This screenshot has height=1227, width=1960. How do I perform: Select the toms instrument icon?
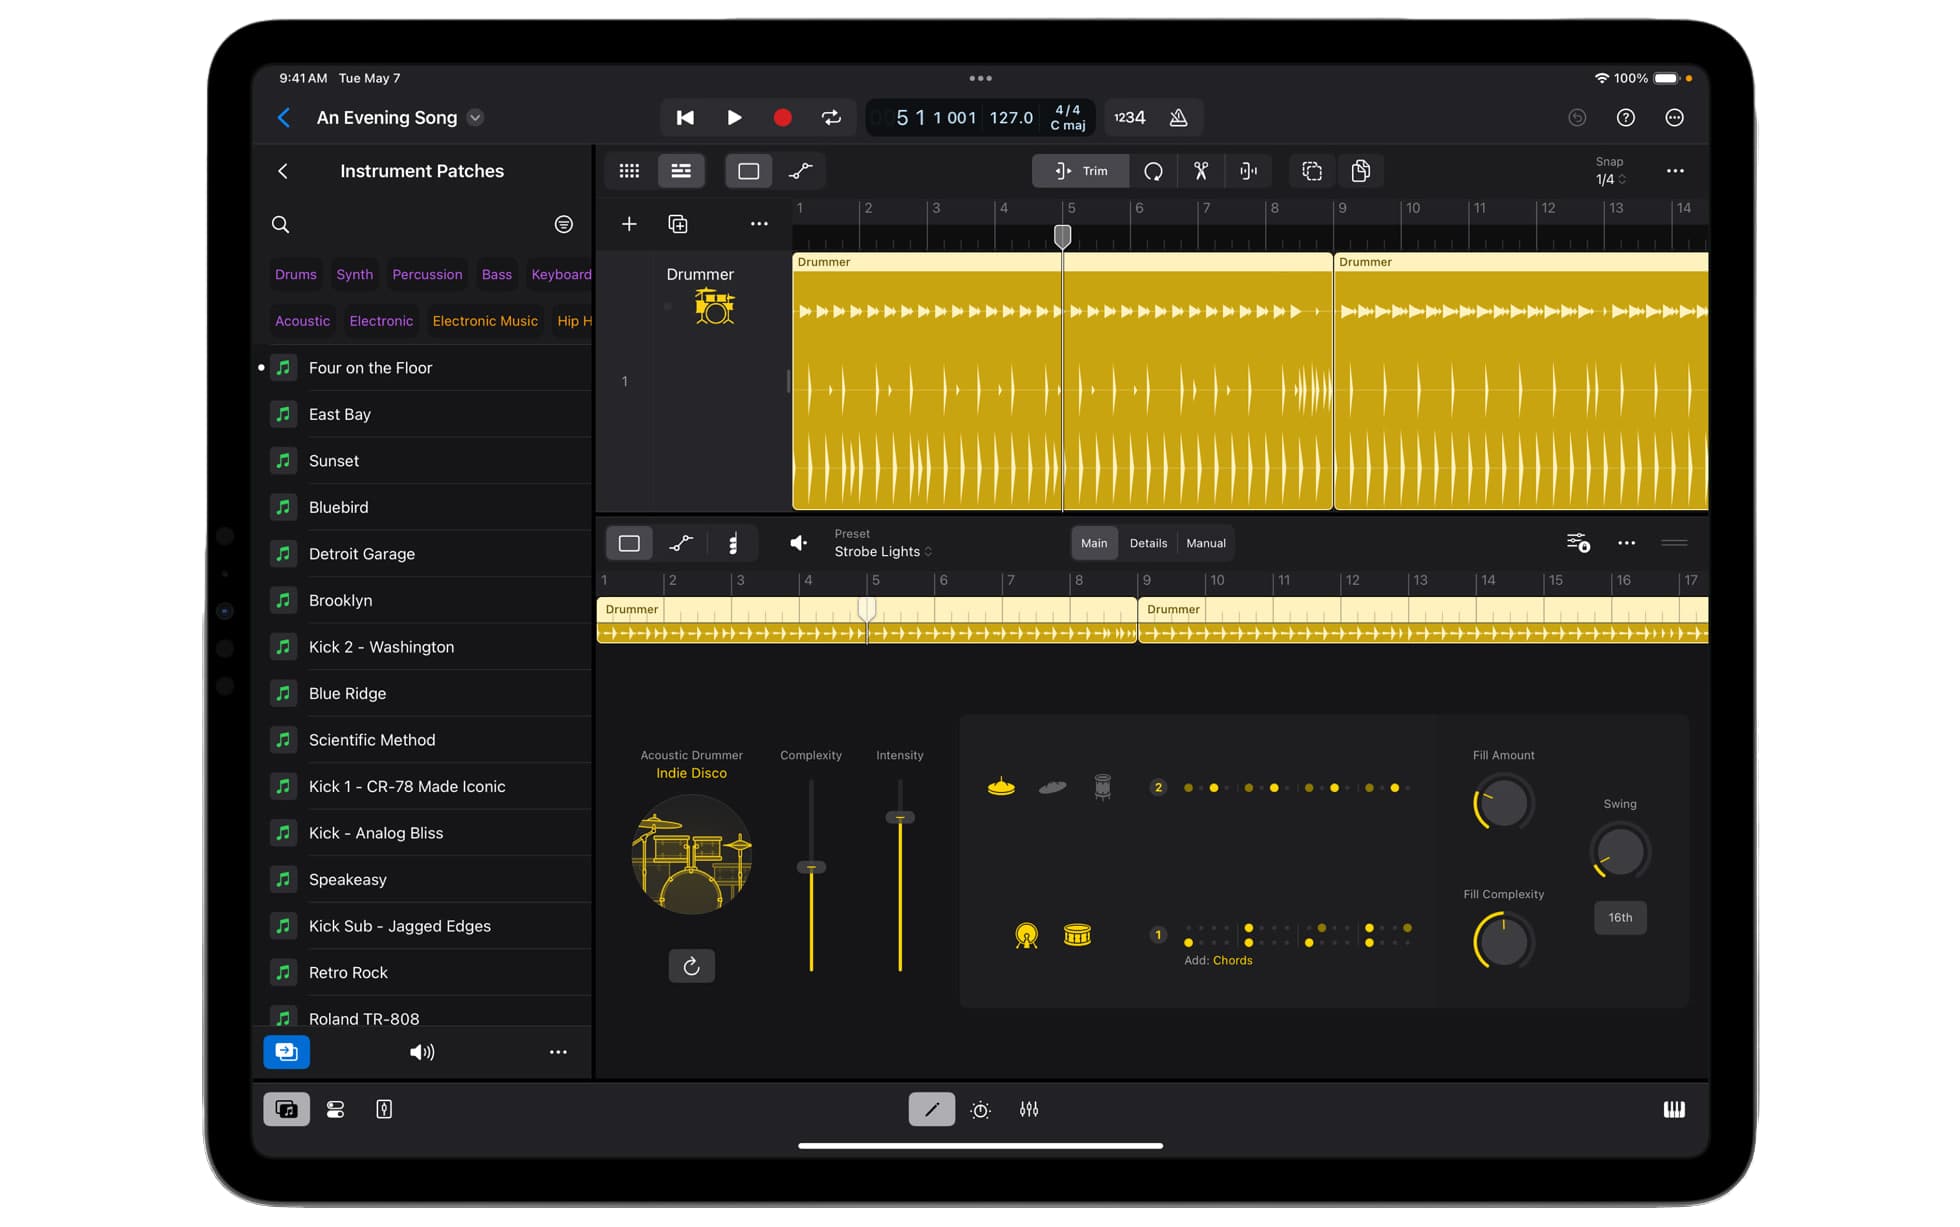tap(1102, 788)
